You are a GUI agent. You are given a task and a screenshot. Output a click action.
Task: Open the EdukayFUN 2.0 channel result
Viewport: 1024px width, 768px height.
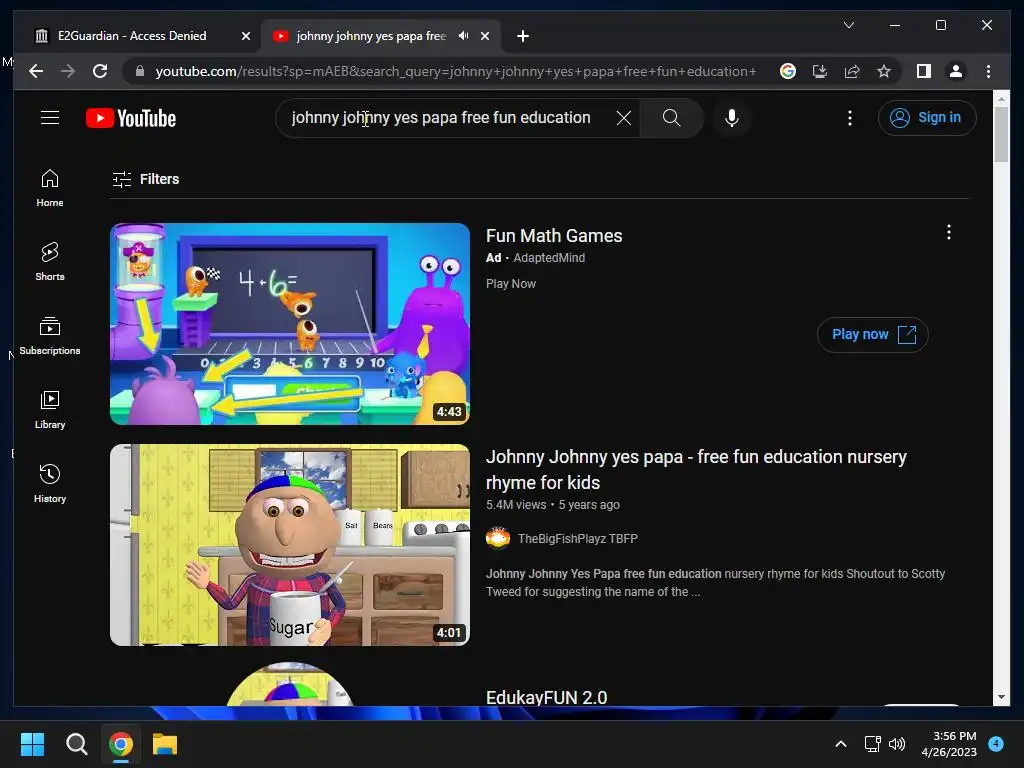(x=547, y=697)
